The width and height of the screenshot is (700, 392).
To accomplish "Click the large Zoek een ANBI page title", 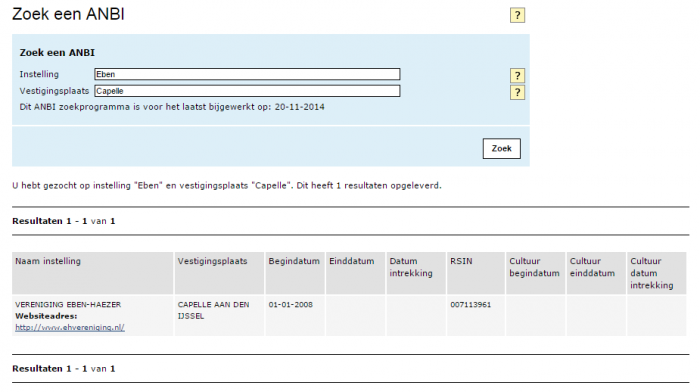I will tap(68, 14).
